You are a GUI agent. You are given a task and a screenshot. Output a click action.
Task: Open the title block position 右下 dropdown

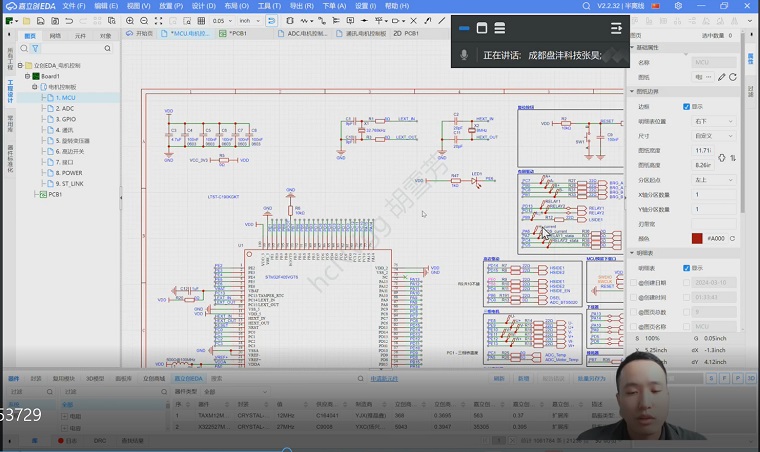coord(713,121)
